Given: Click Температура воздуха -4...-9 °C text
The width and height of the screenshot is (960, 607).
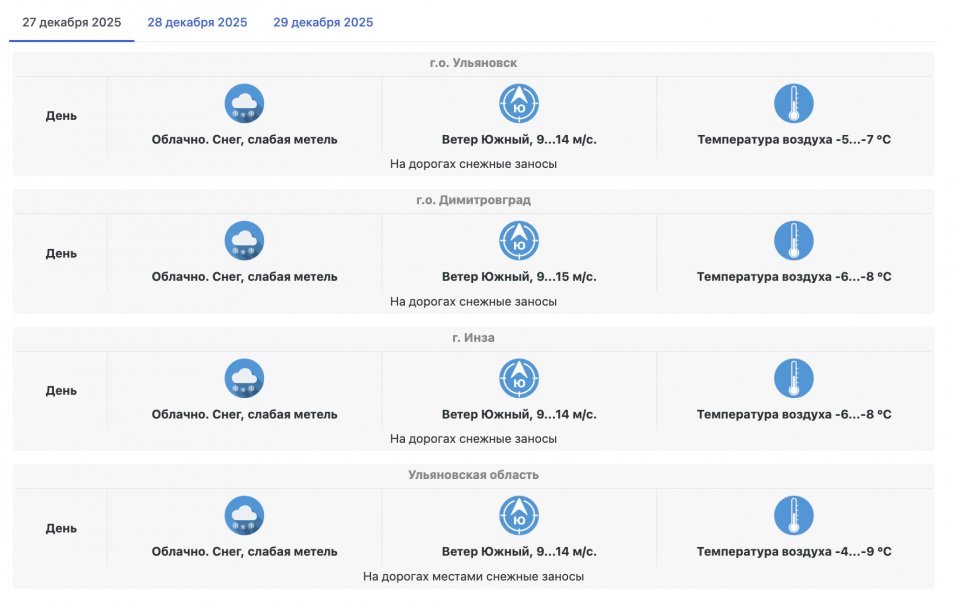Looking at the screenshot, I should click(x=794, y=552).
